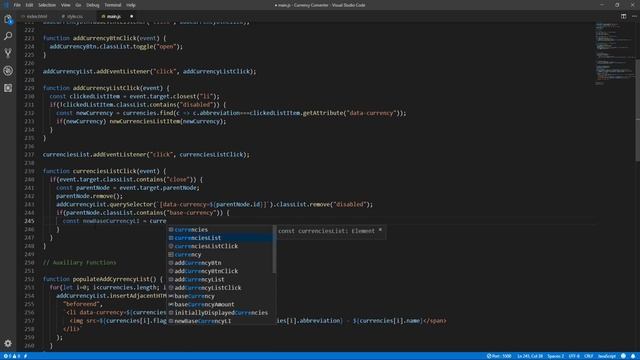
Task: Open the Go menu
Action: click(78, 5)
